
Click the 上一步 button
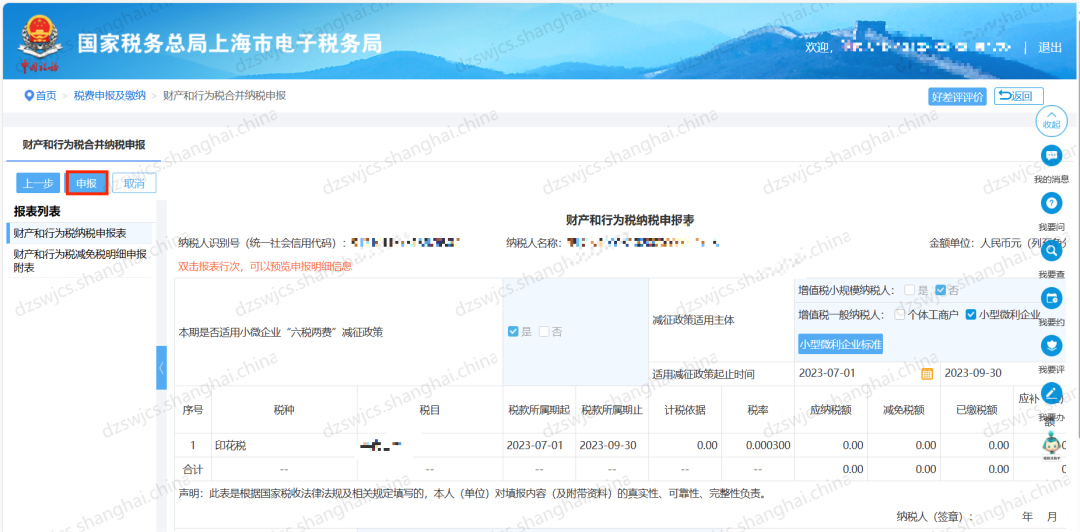[x=38, y=183]
